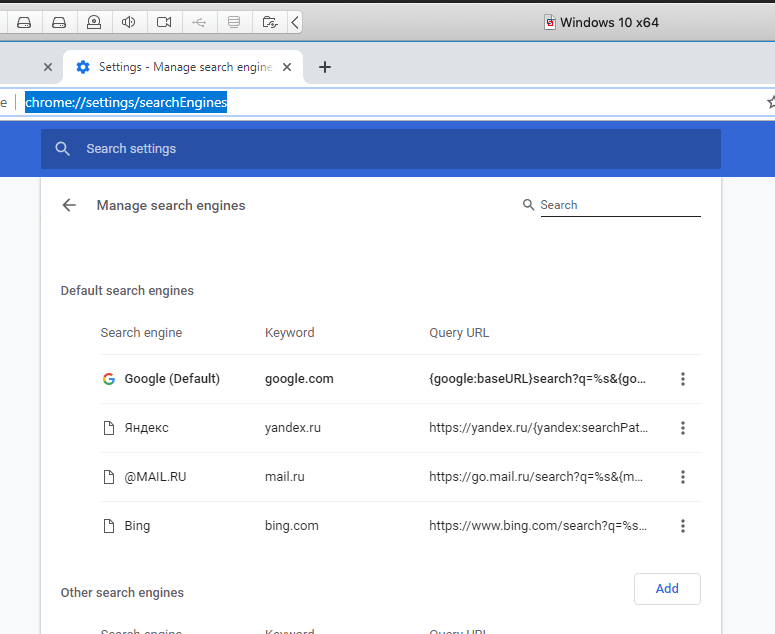Image resolution: width=775 pixels, height=634 pixels.
Task: Select the chrome://settings/searchEngines address bar
Action: pos(126,101)
